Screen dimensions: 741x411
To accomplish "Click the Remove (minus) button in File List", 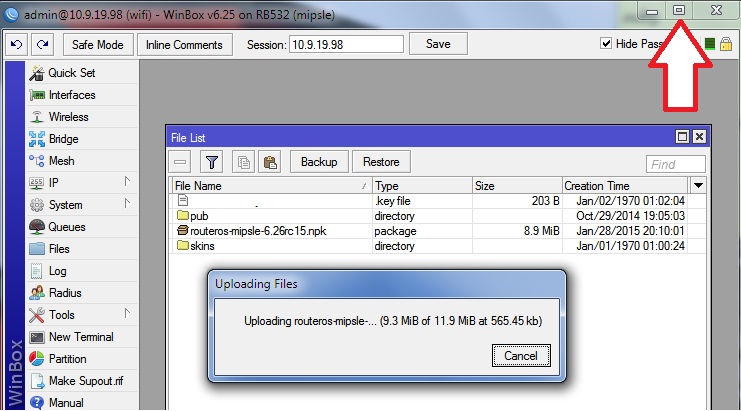I will [x=180, y=162].
